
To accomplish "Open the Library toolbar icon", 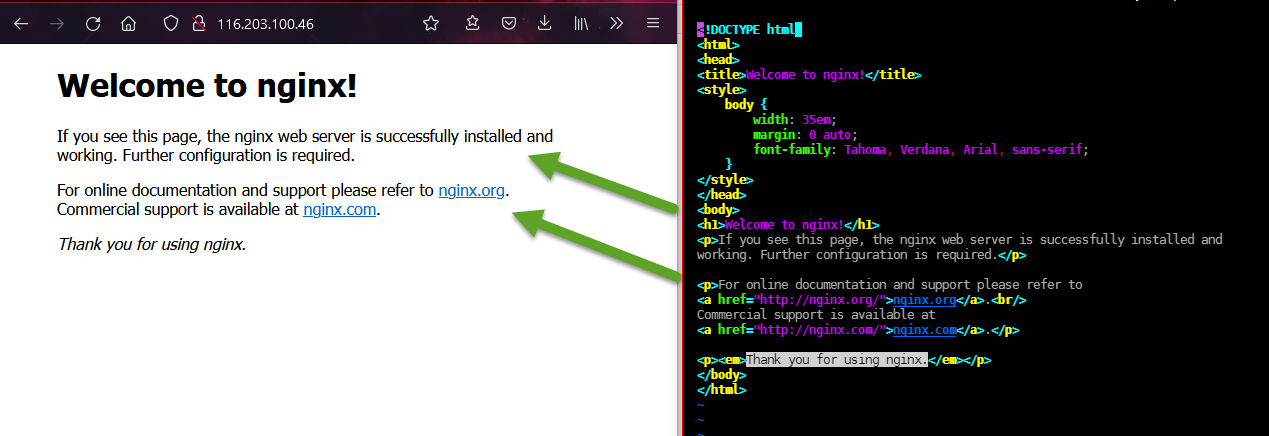I will [x=581, y=23].
